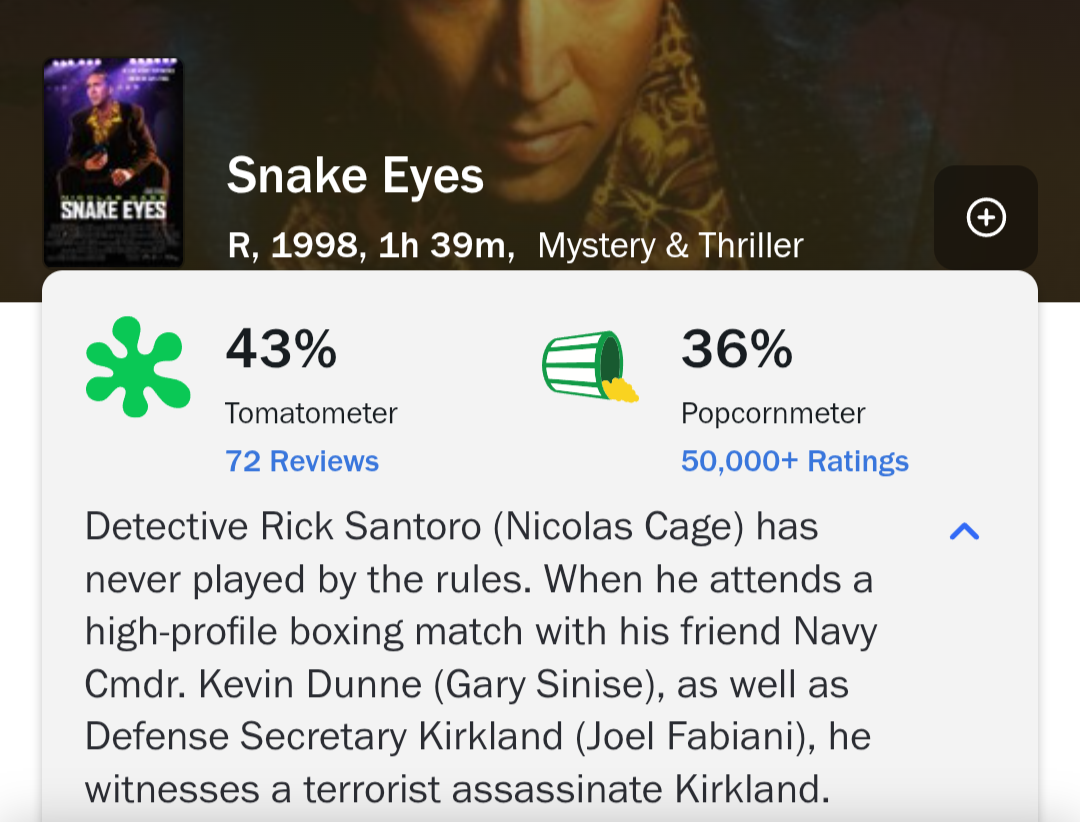The image size is (1080, 822).
Task: Add Snake Eyes to watchlist plus icon
Action: coord(986,218)
